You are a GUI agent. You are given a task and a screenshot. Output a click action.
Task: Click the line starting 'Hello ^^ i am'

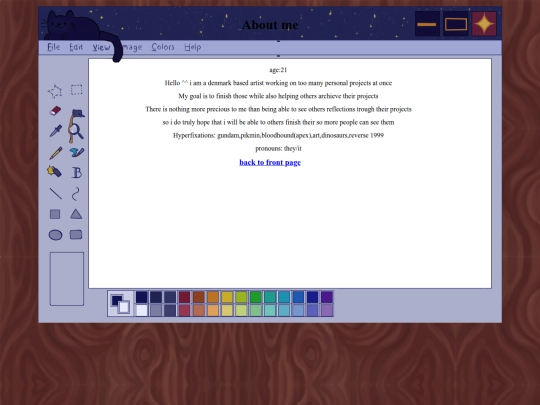pyautogui.click(x=278, y=83)
